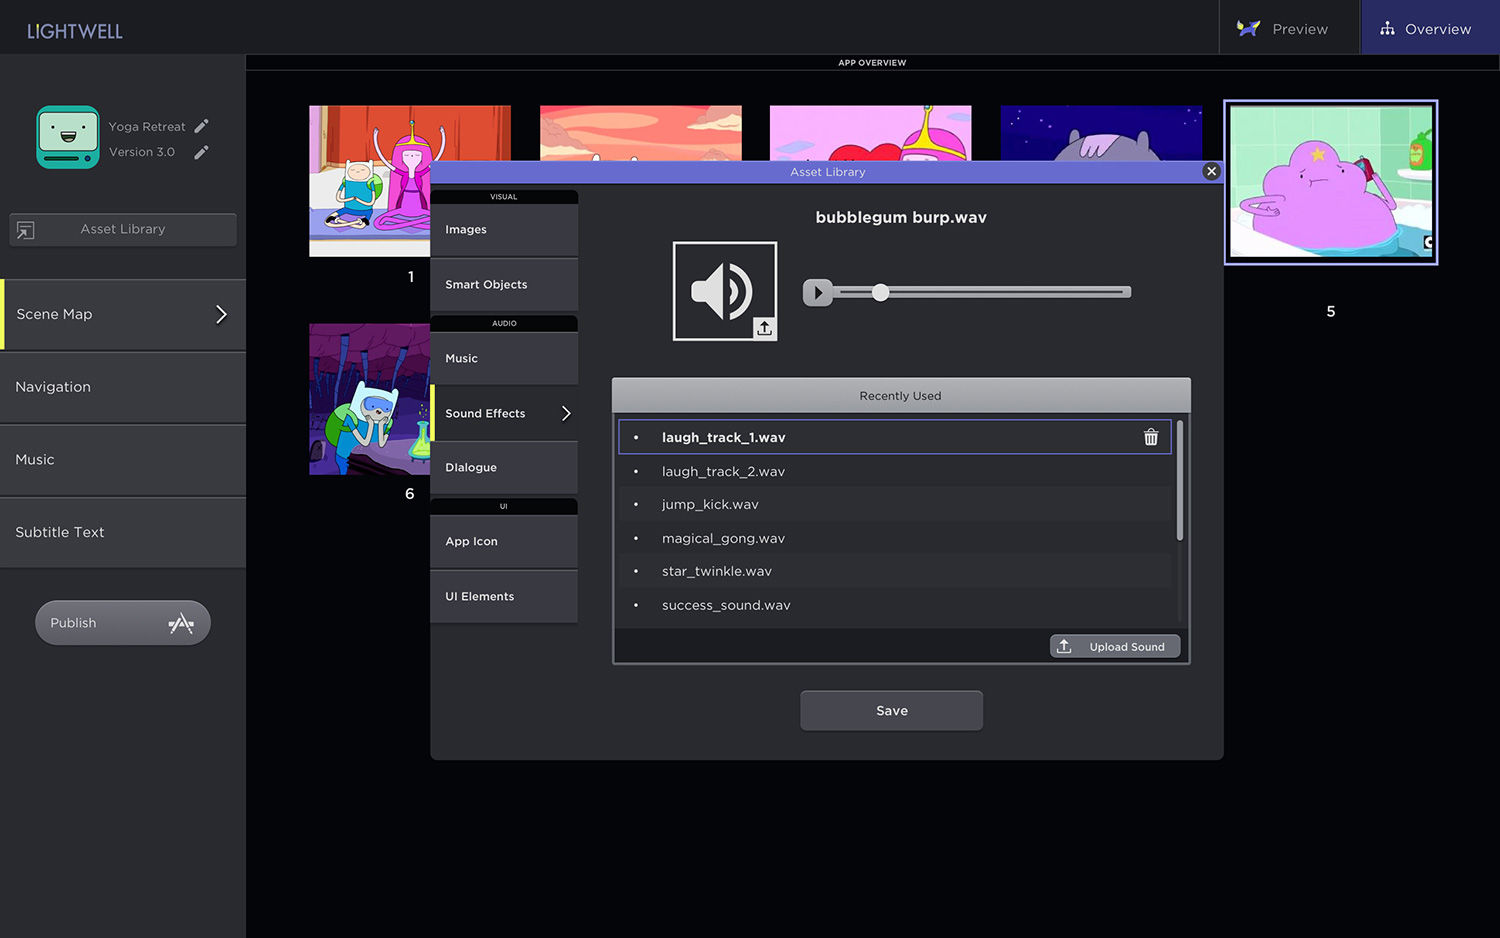Screen dimensions: 1500x938
Task: Open the Navigation sidebar section
Action: coord(123,387)
